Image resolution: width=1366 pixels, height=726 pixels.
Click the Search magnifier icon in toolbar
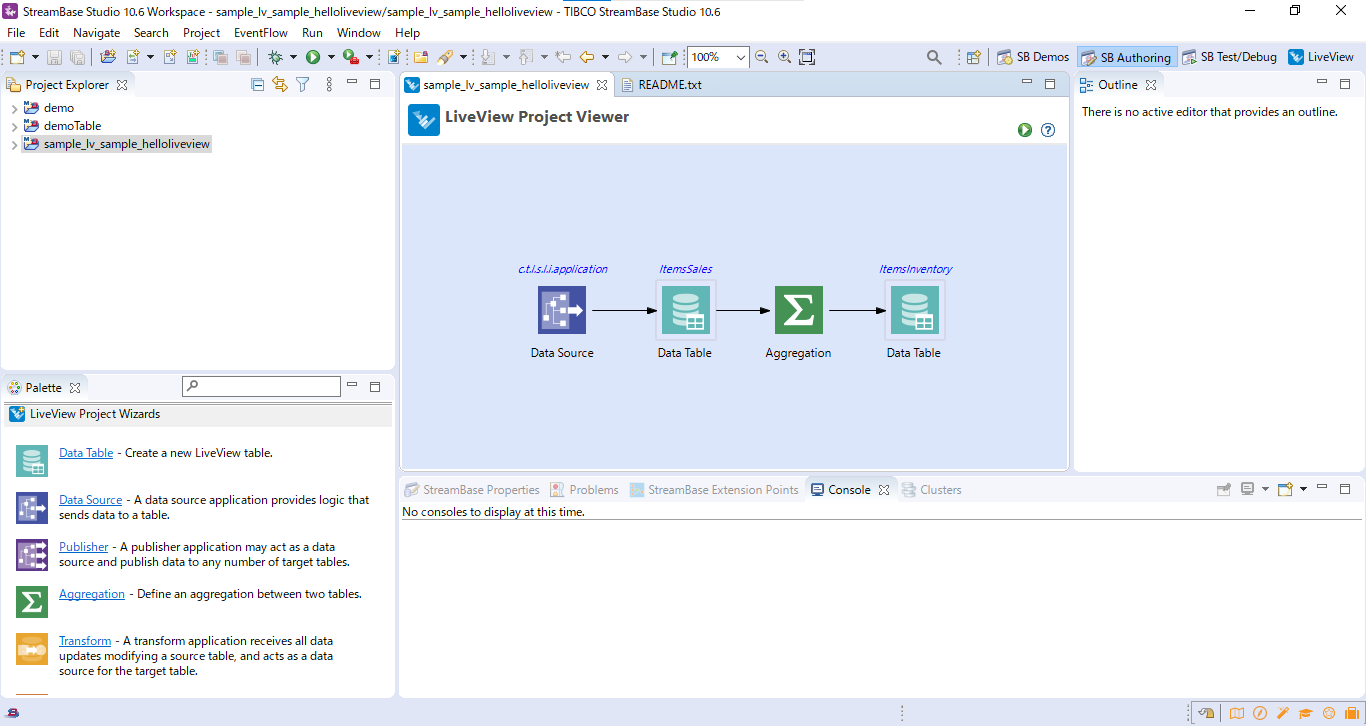pos(934,57)
